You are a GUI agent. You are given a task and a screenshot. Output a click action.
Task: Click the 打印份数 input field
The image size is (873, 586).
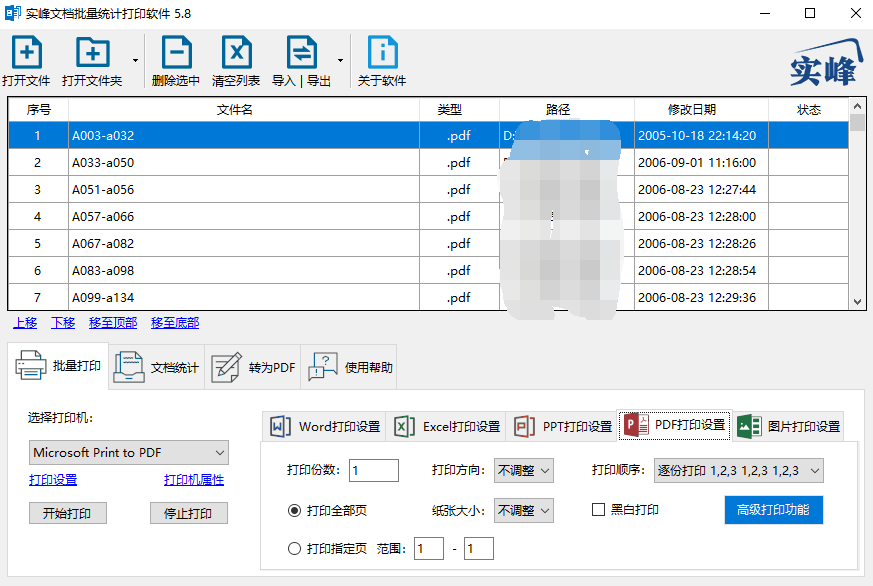click(374, 470)
